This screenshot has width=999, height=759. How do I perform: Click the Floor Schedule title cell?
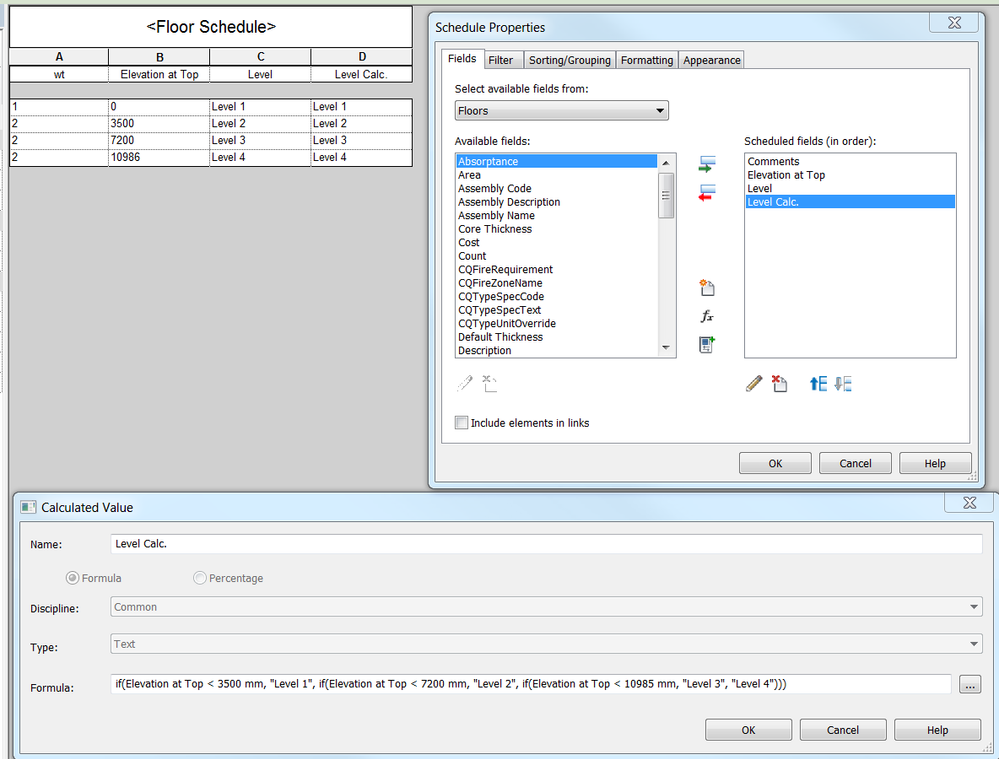coord(211,27)
